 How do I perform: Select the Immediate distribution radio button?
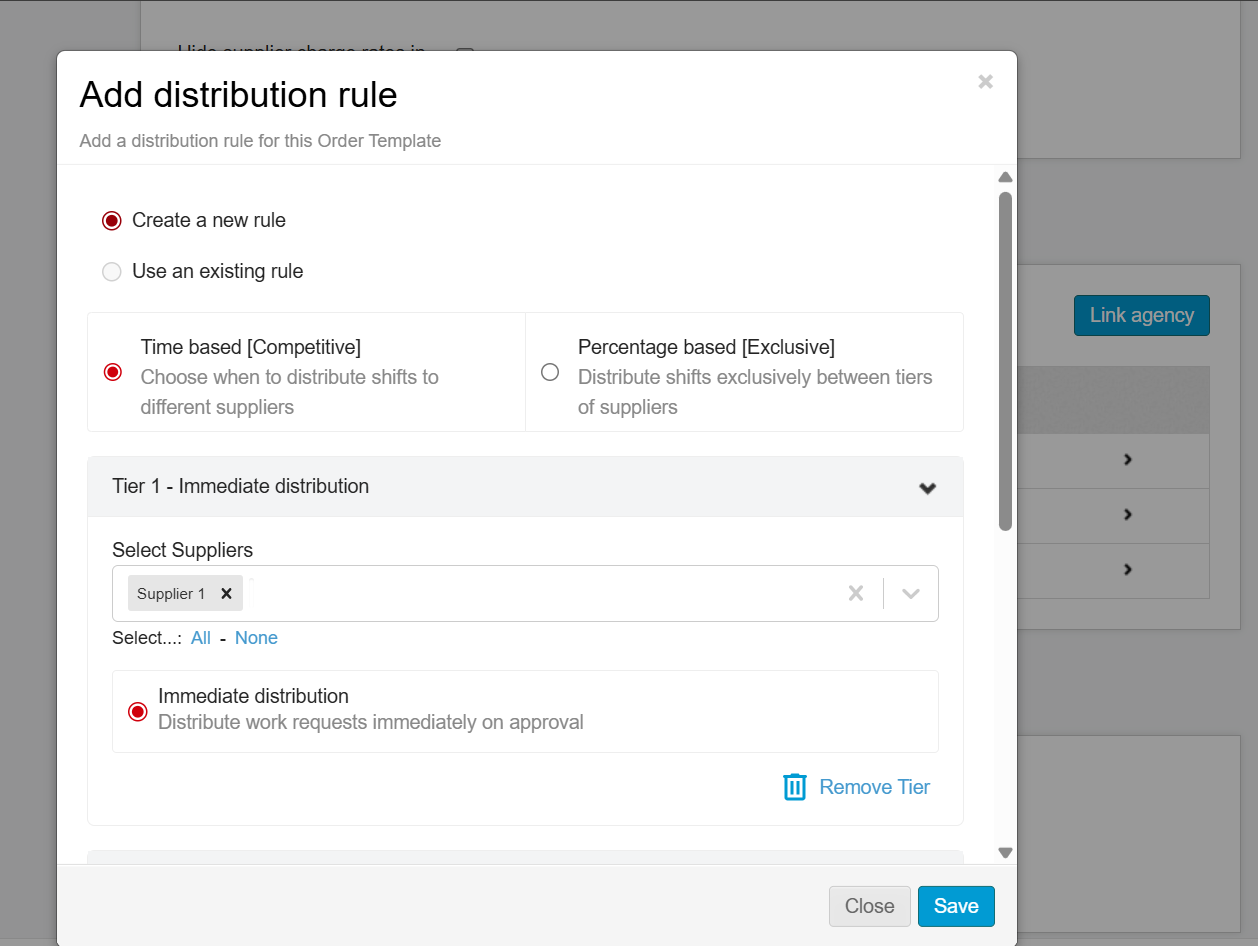pyautogui.click(x=138, y=711)
